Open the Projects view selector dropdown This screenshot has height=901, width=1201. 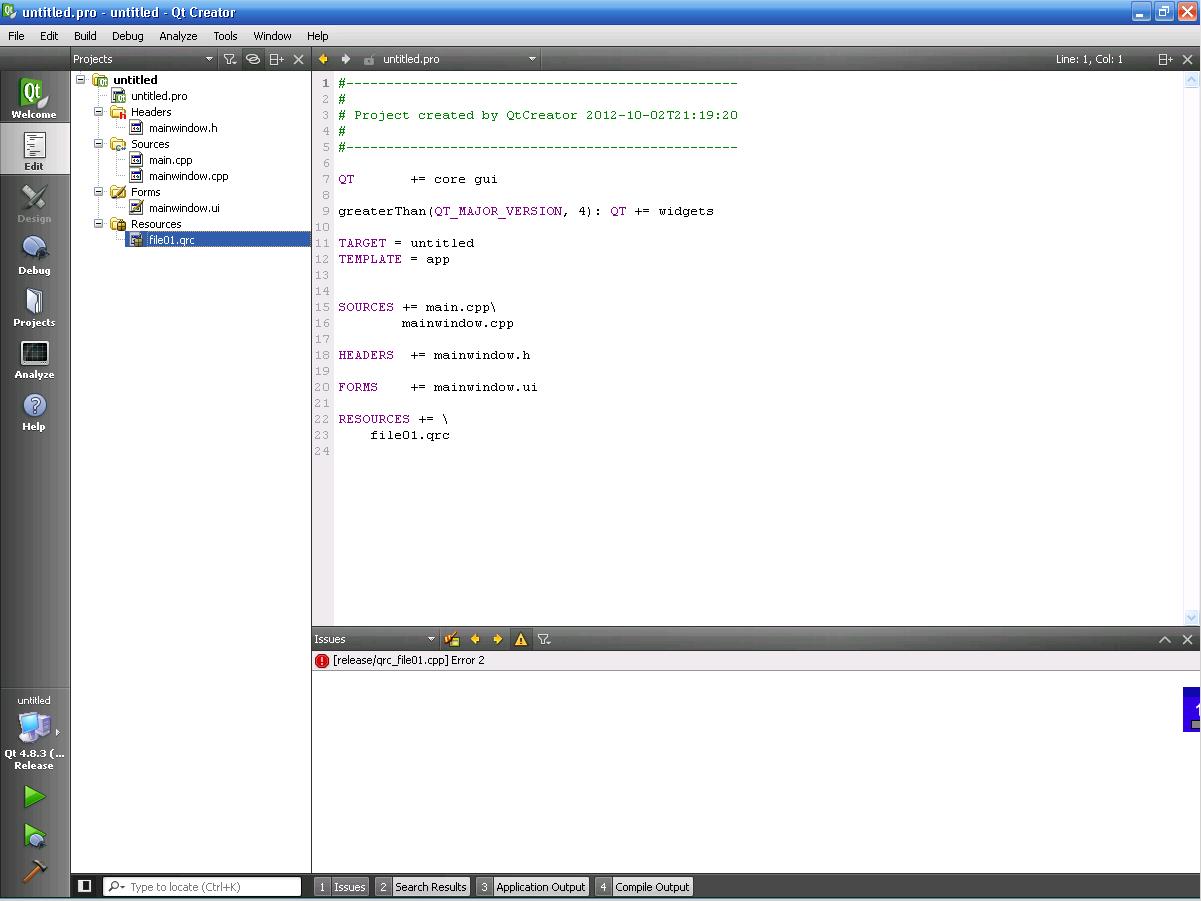click(x=209, y=59)
